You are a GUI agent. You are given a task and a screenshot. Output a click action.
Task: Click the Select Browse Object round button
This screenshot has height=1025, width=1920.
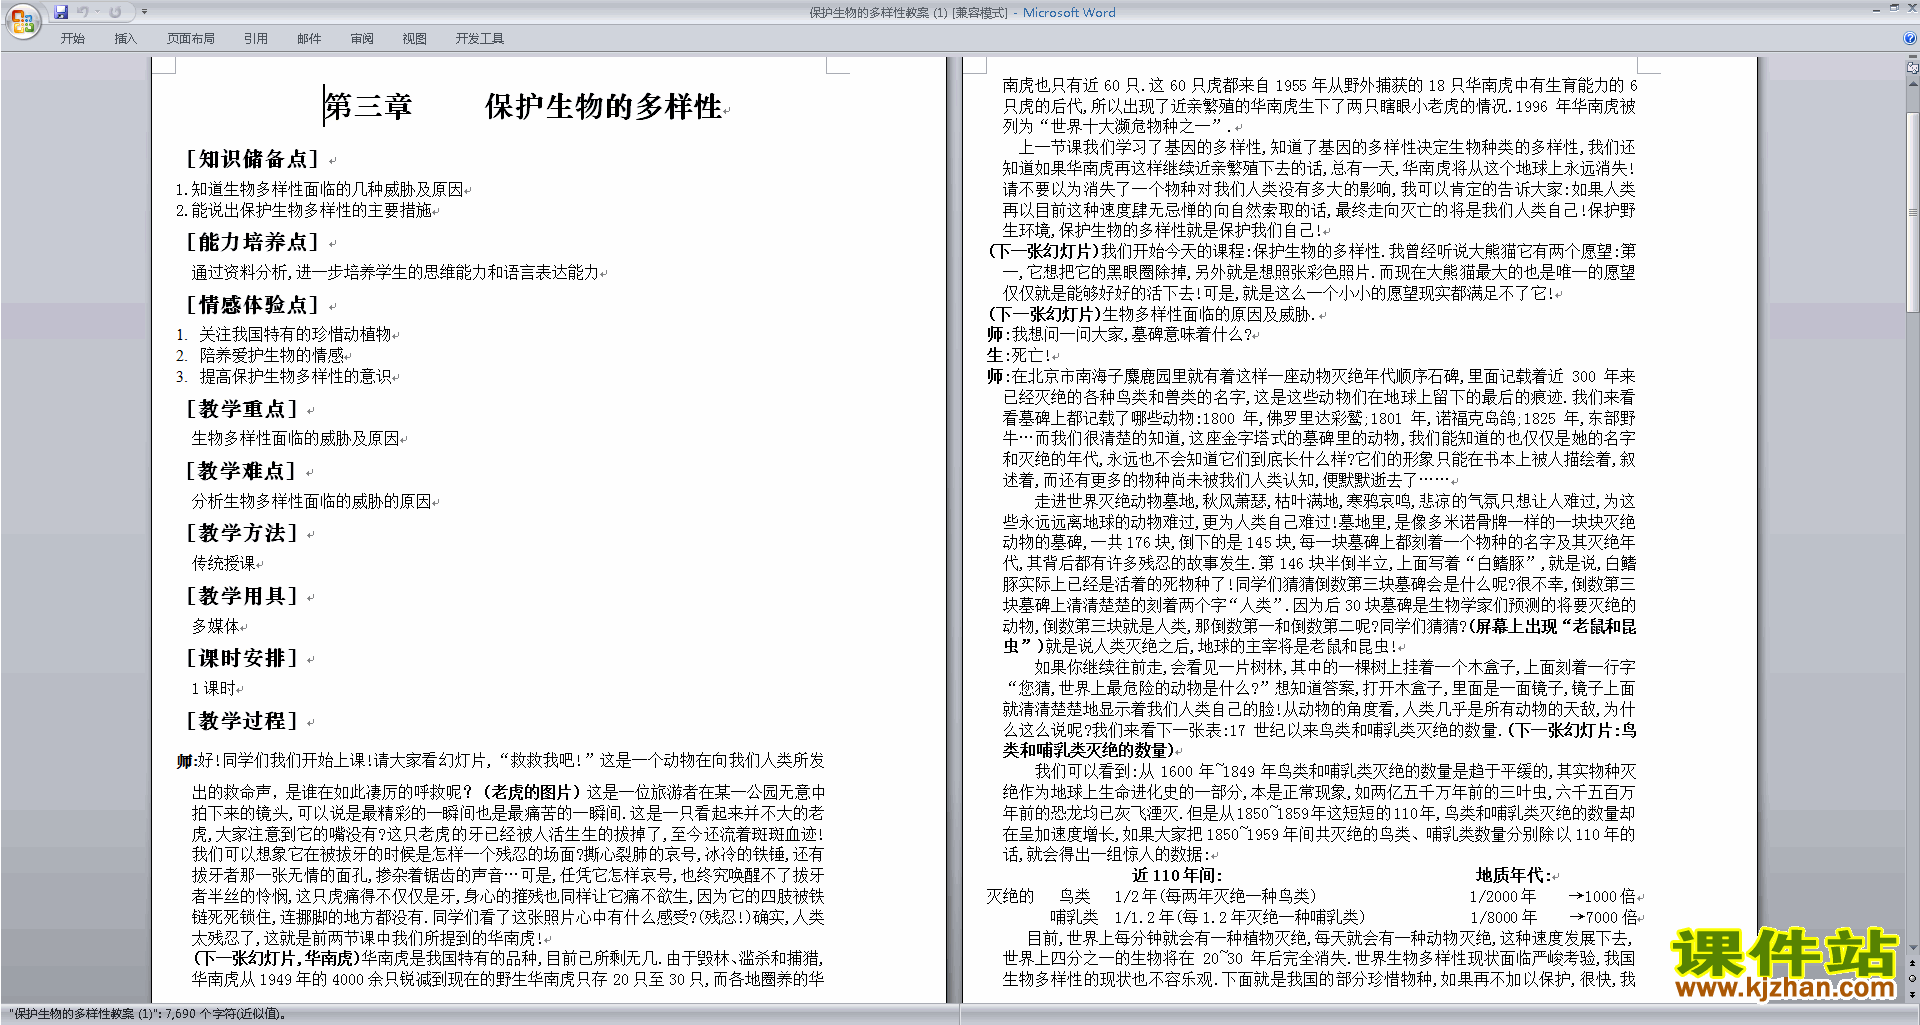click(x=1913, y=978)
